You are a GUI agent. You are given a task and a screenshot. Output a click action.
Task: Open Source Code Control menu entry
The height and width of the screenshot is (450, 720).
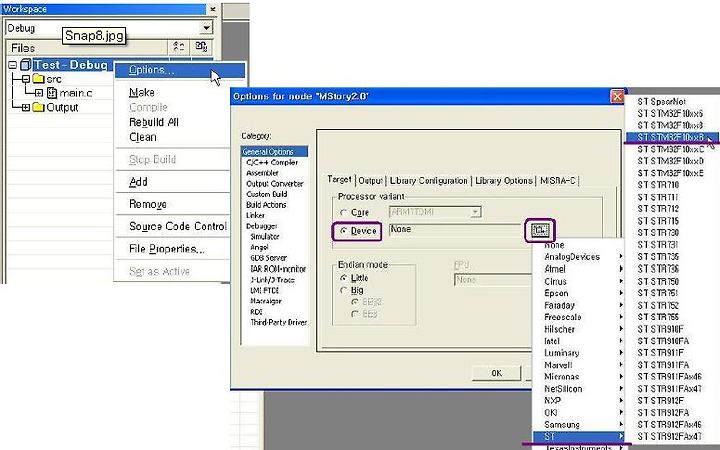click(x=180, y=226)
